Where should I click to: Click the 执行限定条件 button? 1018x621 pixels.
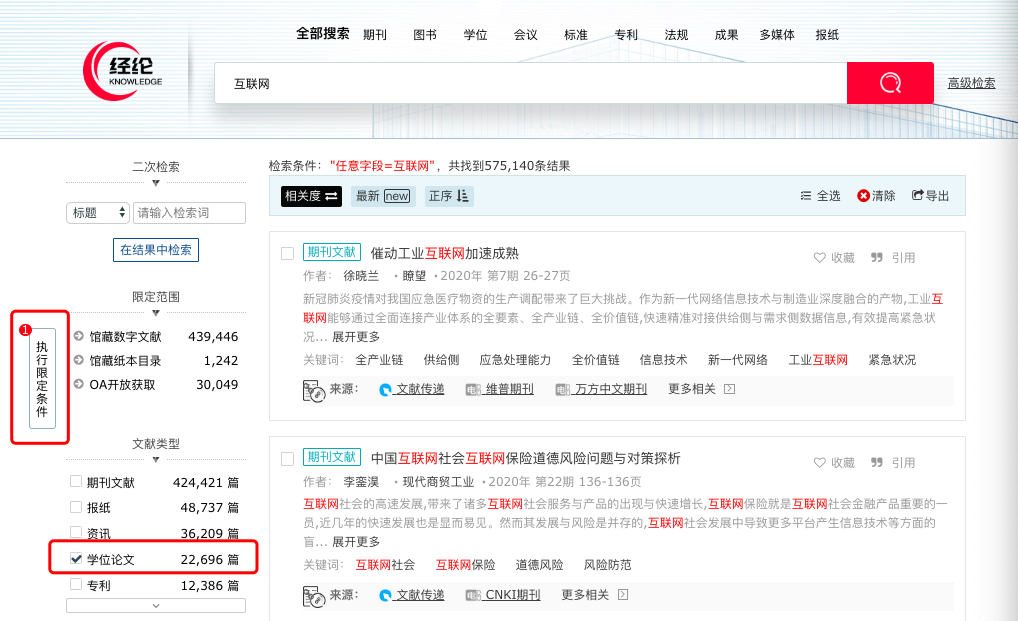click(x=41, y=378)
